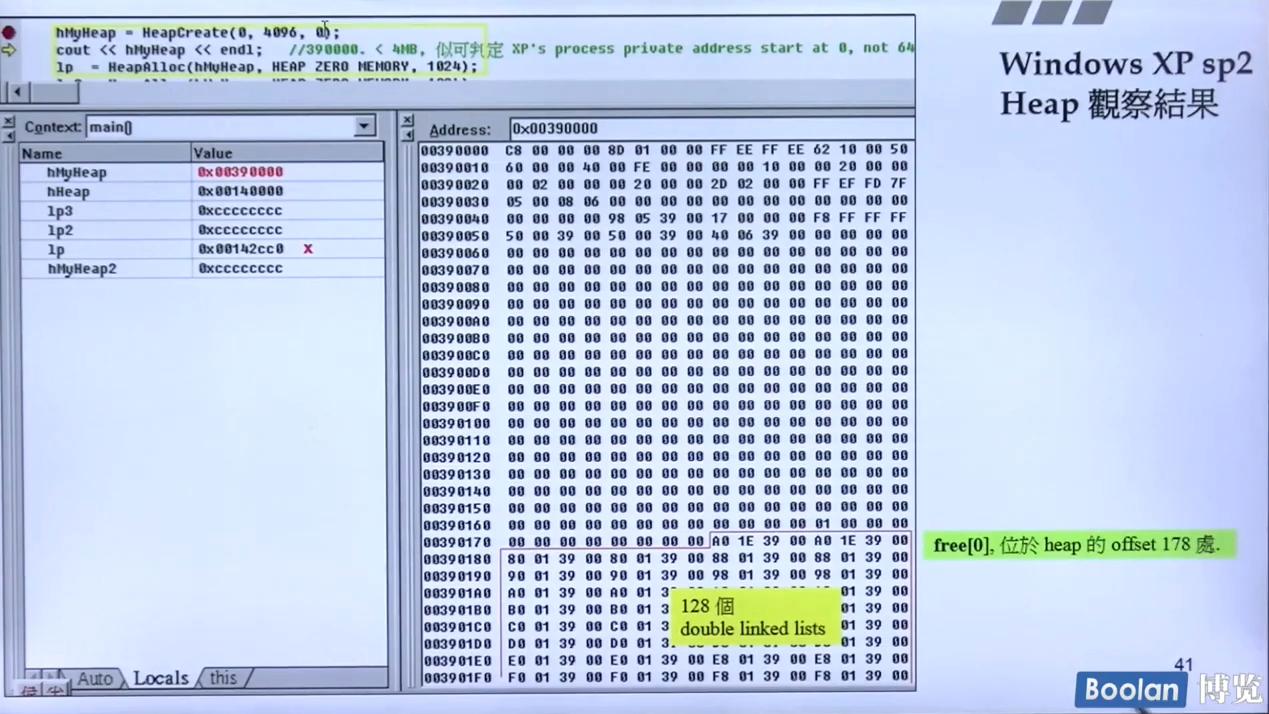Click the Address input field
This screenshot has height=714, width=1269.
tap(710, 129)
